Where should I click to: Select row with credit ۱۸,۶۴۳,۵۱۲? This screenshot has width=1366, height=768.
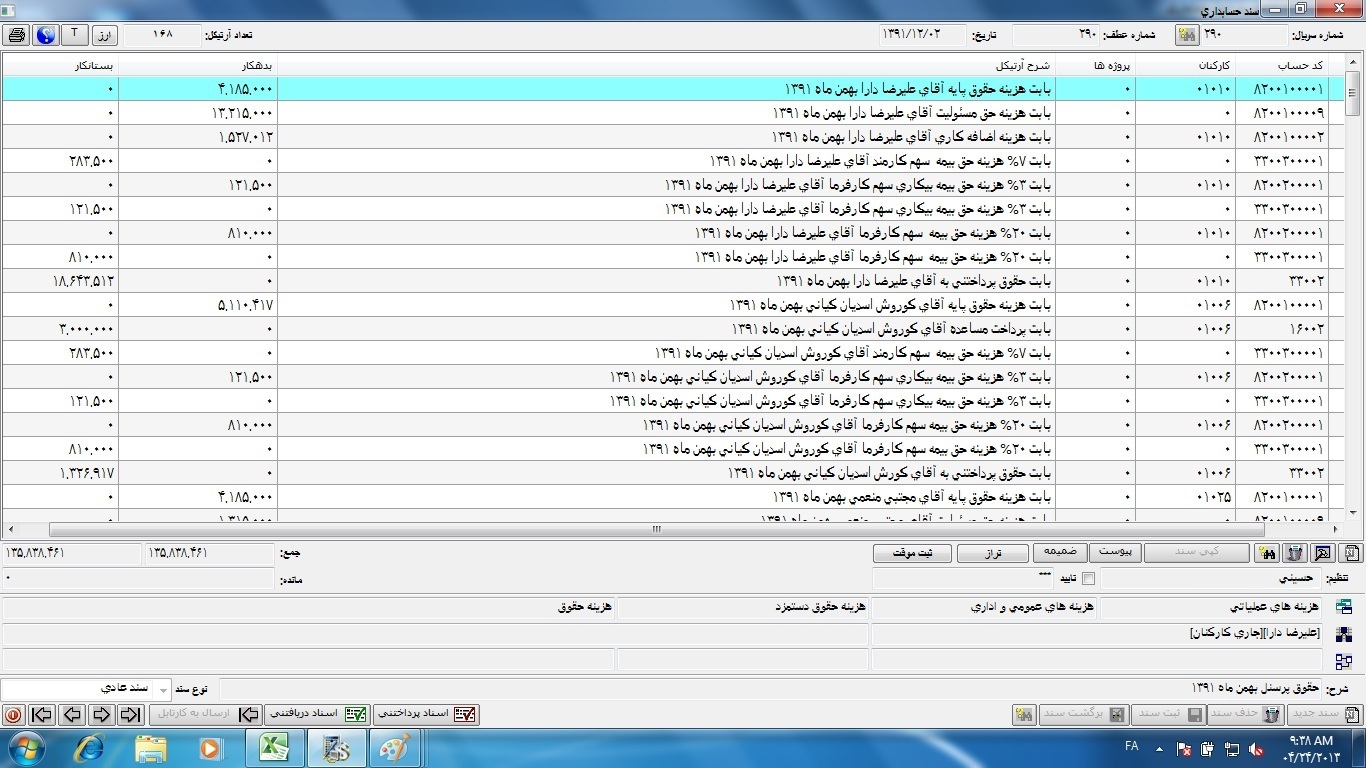coord(666,281)
